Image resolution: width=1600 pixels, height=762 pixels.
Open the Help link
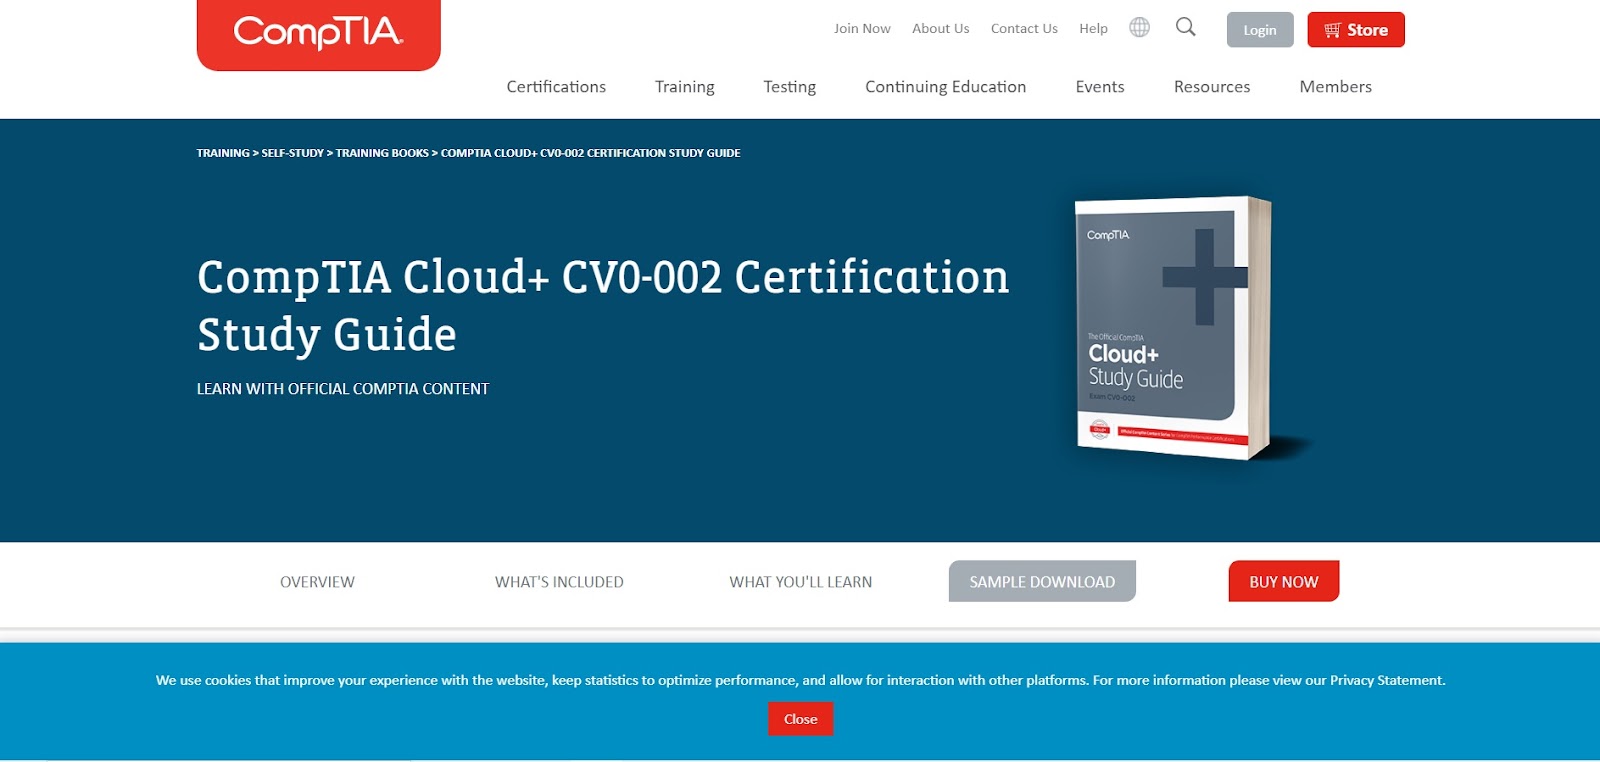pos(1093,29)
